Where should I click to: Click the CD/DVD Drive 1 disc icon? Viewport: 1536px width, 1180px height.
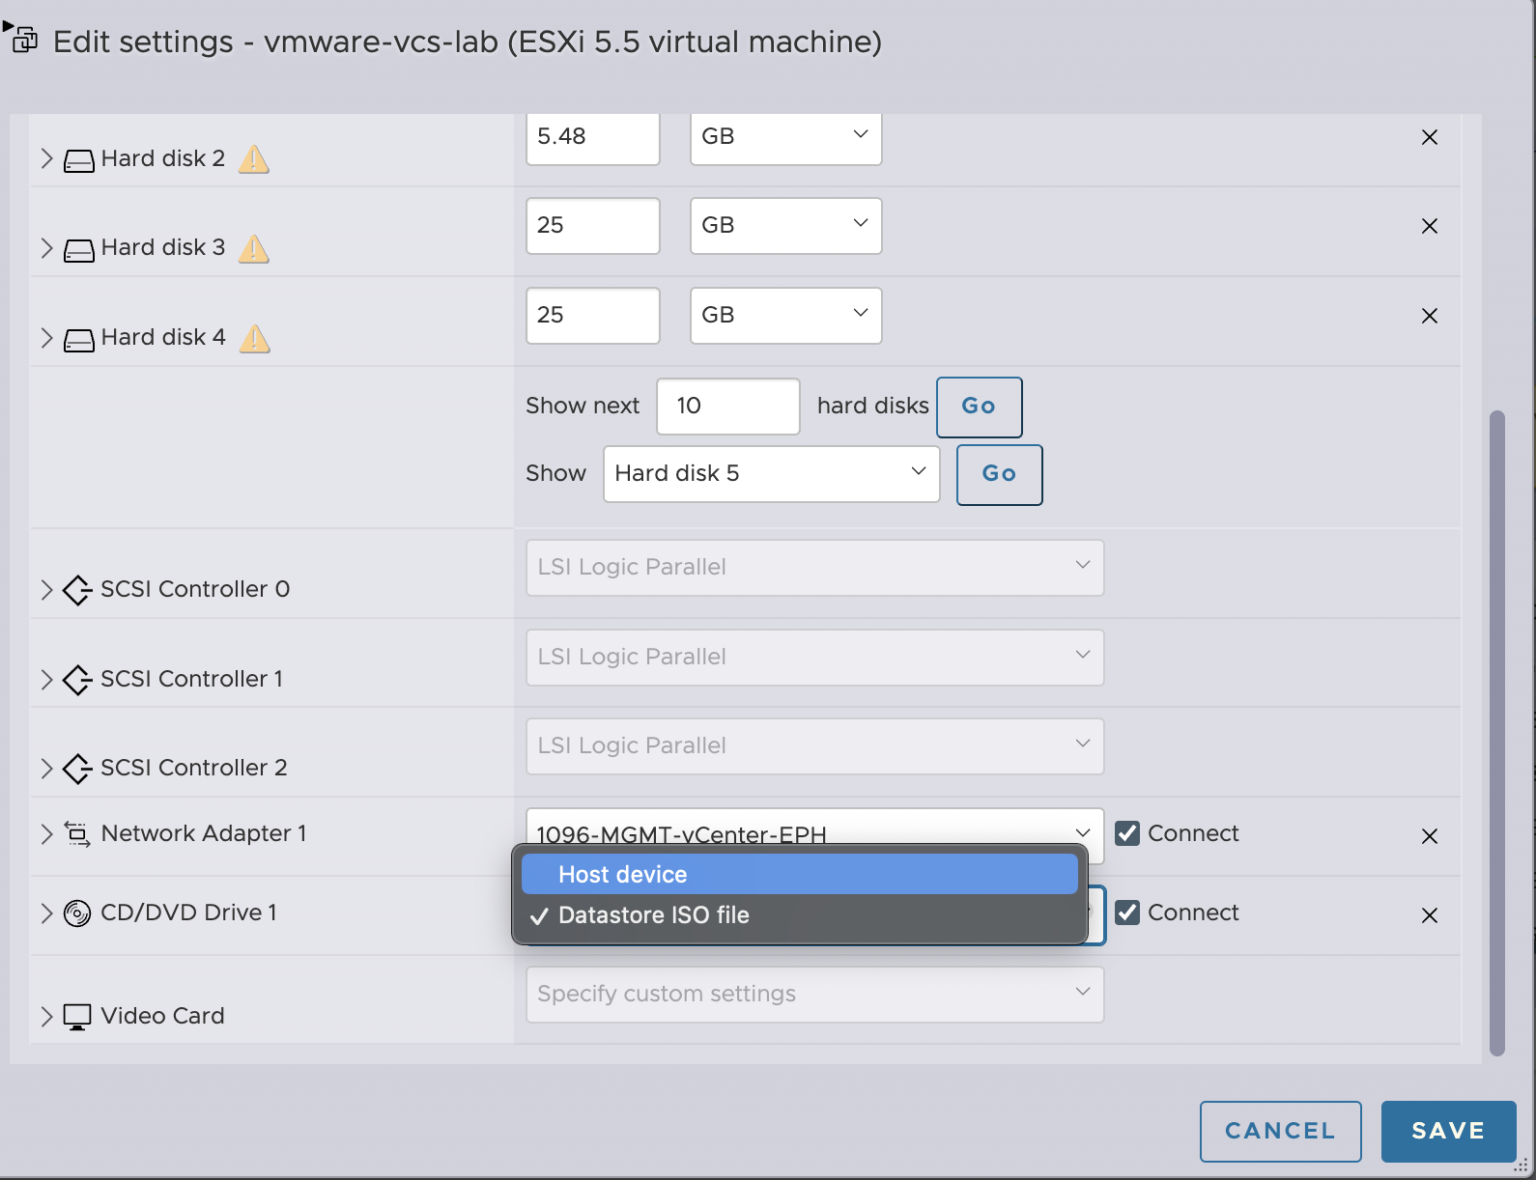point(77,912)
